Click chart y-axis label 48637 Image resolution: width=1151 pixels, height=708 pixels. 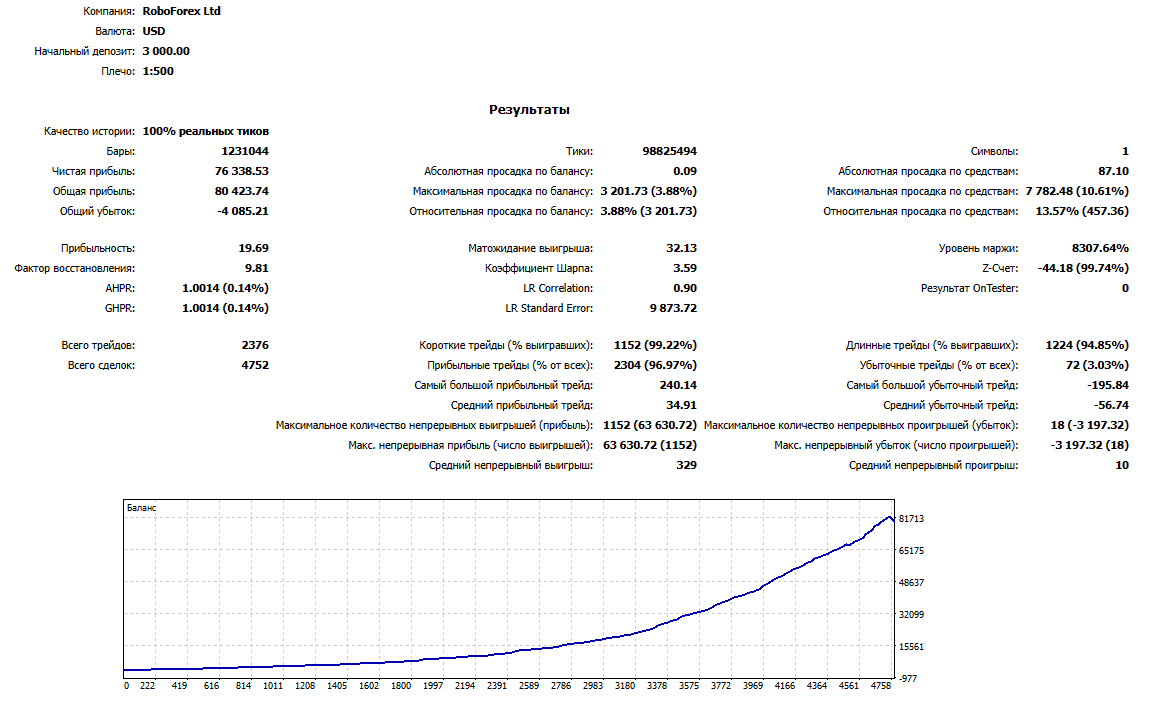pos(911,583)
